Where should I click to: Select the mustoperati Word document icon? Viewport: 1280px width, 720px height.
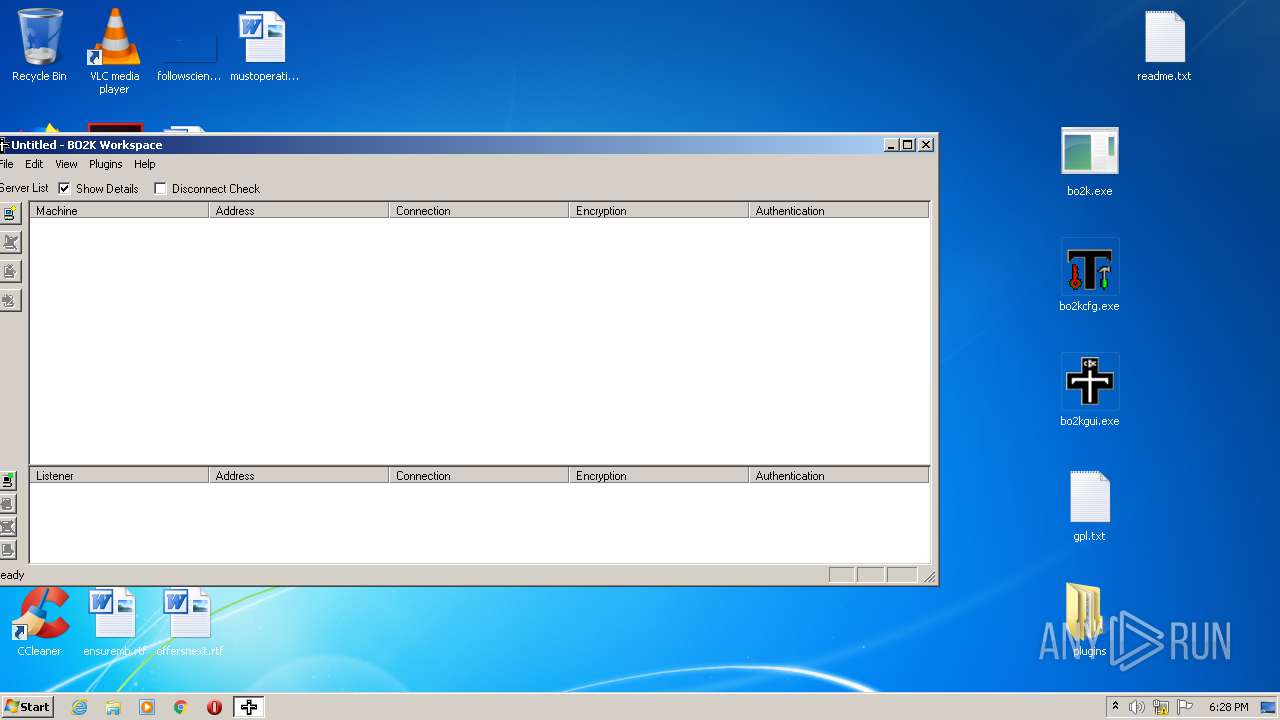pos(264,46)
